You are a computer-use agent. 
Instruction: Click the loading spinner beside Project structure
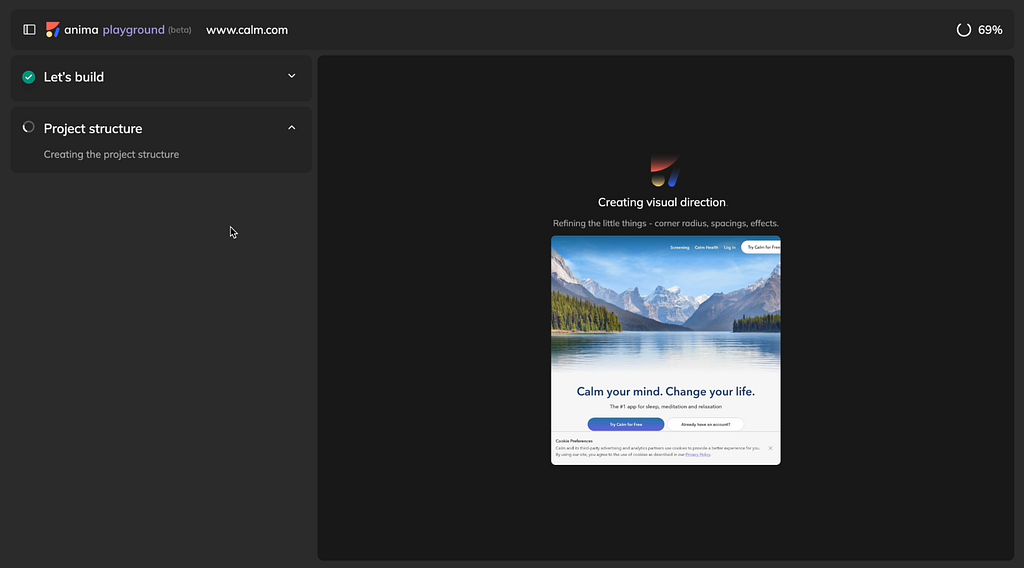(x=28, y=127)
